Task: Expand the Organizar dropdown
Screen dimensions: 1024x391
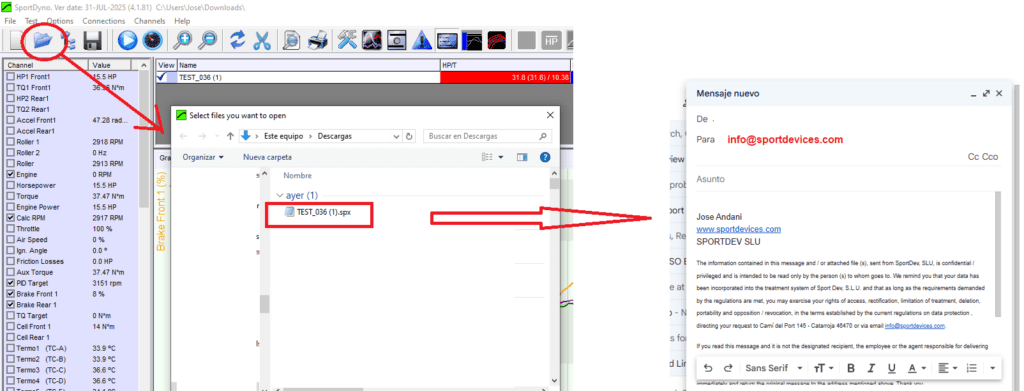Action: point(203,157)
